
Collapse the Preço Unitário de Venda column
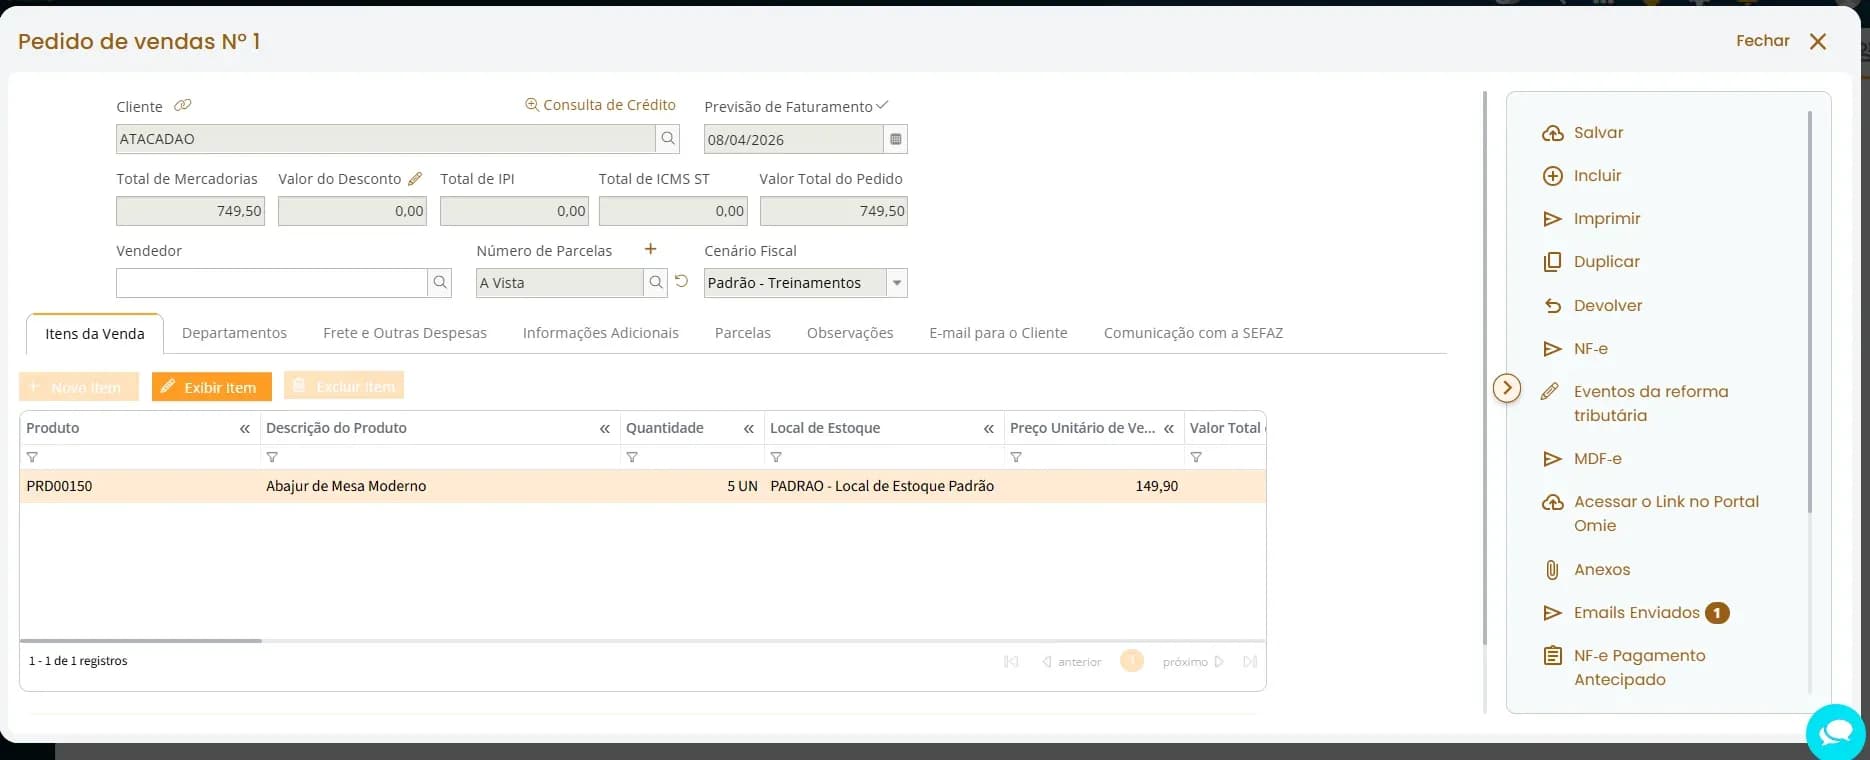tap(1168, 428)
